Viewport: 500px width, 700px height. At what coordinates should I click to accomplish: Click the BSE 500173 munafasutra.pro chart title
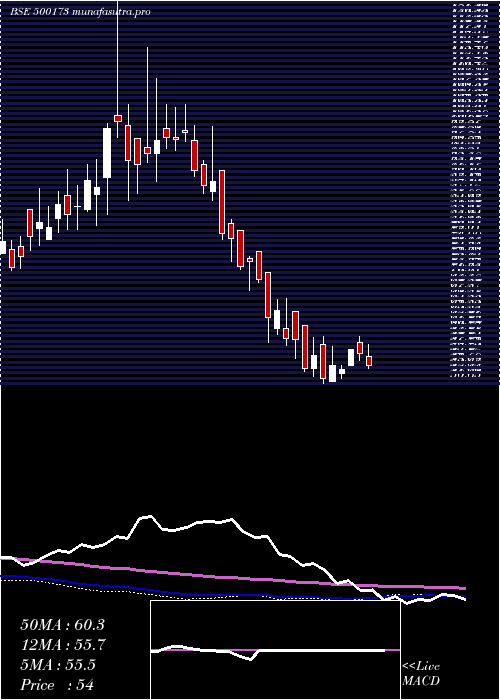coord(80,12)
